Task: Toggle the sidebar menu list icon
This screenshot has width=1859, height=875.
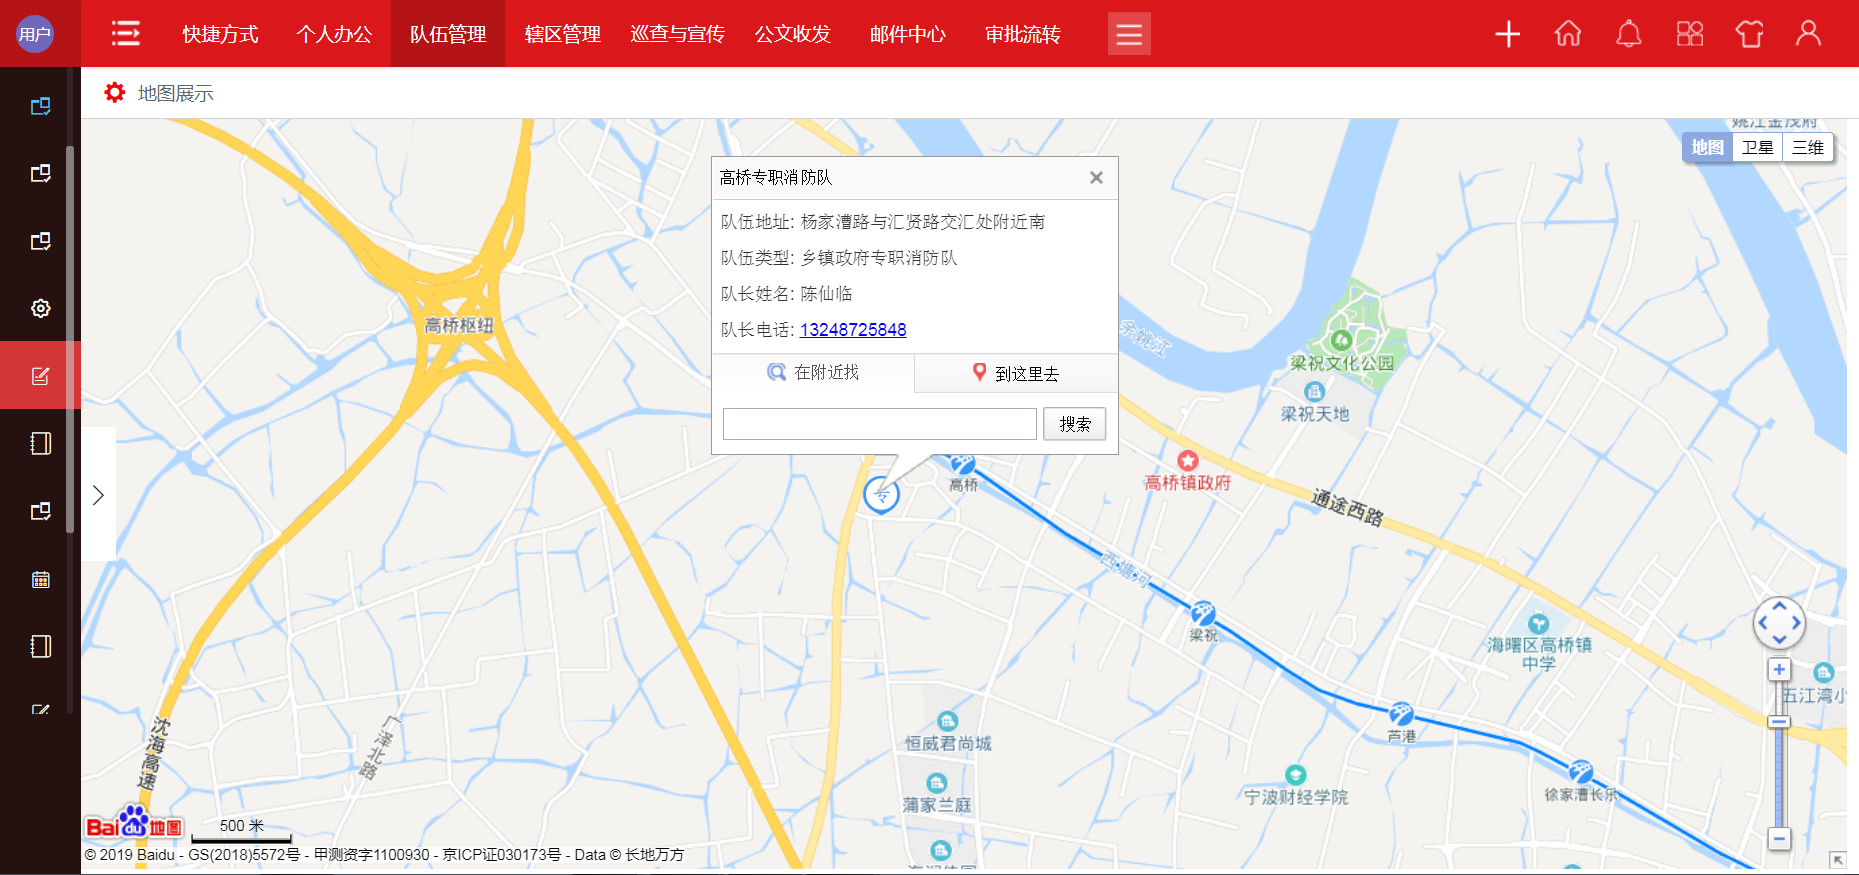Action: [x=125, y=34]
